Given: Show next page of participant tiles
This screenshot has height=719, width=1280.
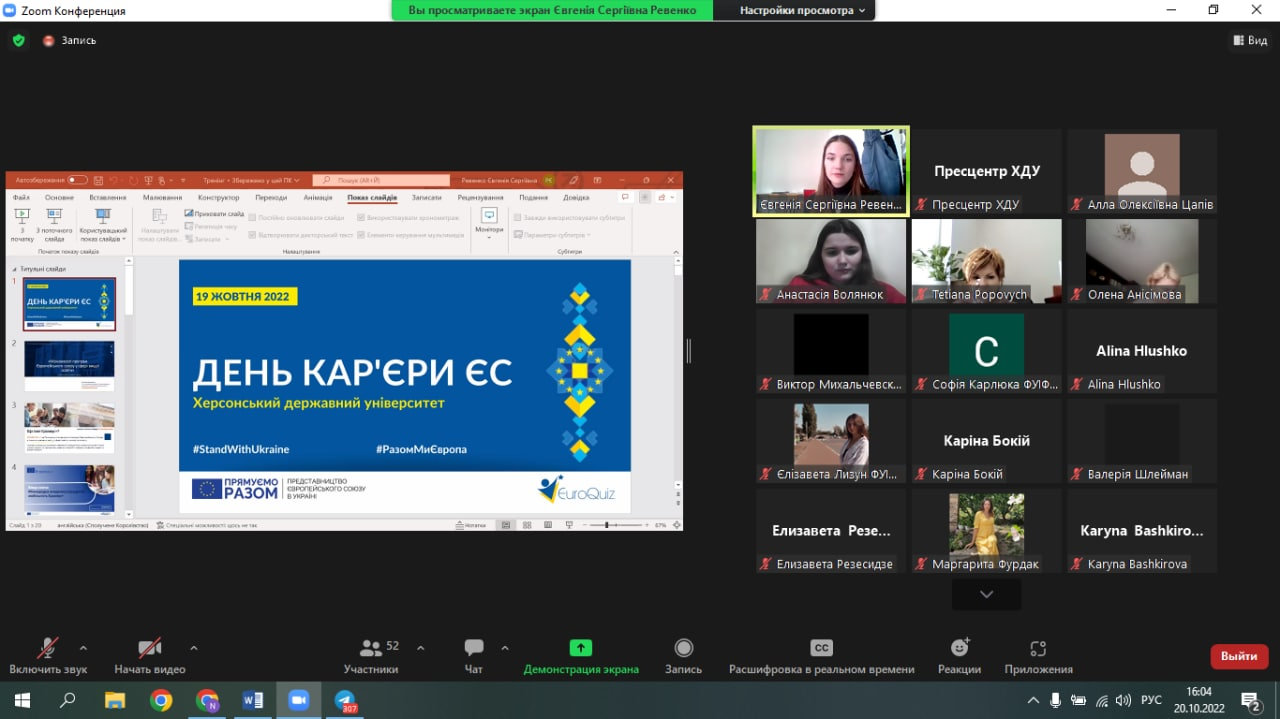Looking at the screenshot, I should pyautogui.click(x=986, y=594).
